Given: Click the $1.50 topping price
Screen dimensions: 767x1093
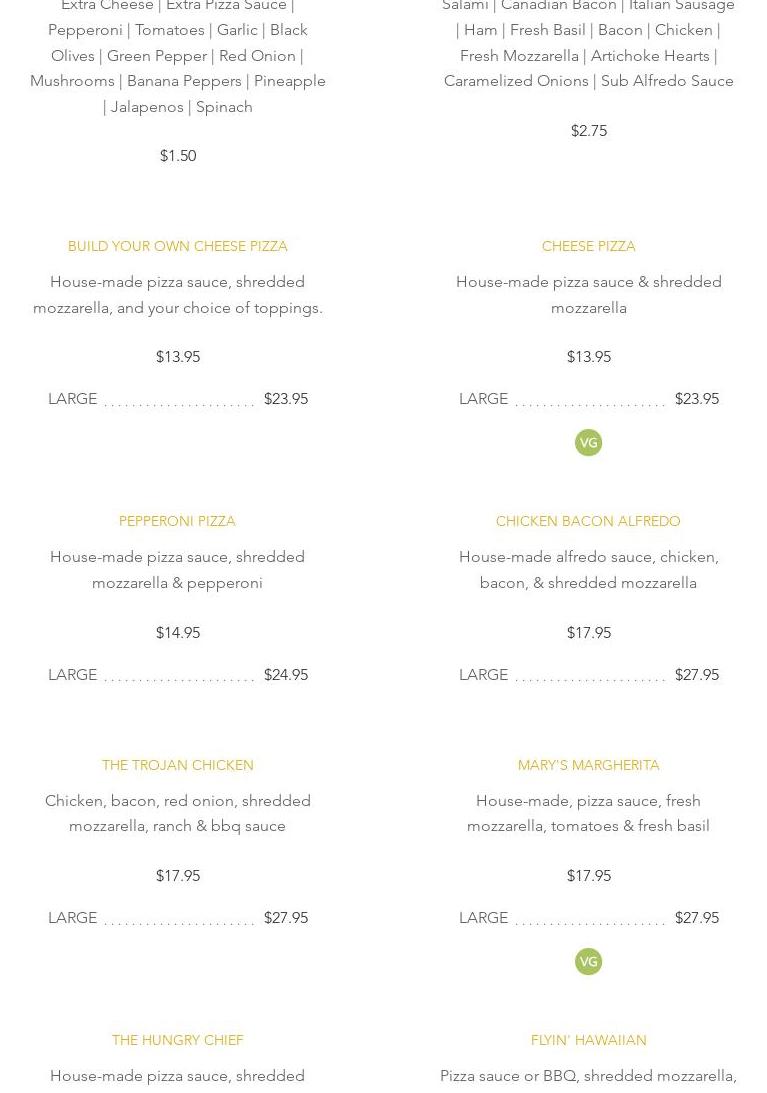Looking at the screenshot, I should [x=177, y=156].
